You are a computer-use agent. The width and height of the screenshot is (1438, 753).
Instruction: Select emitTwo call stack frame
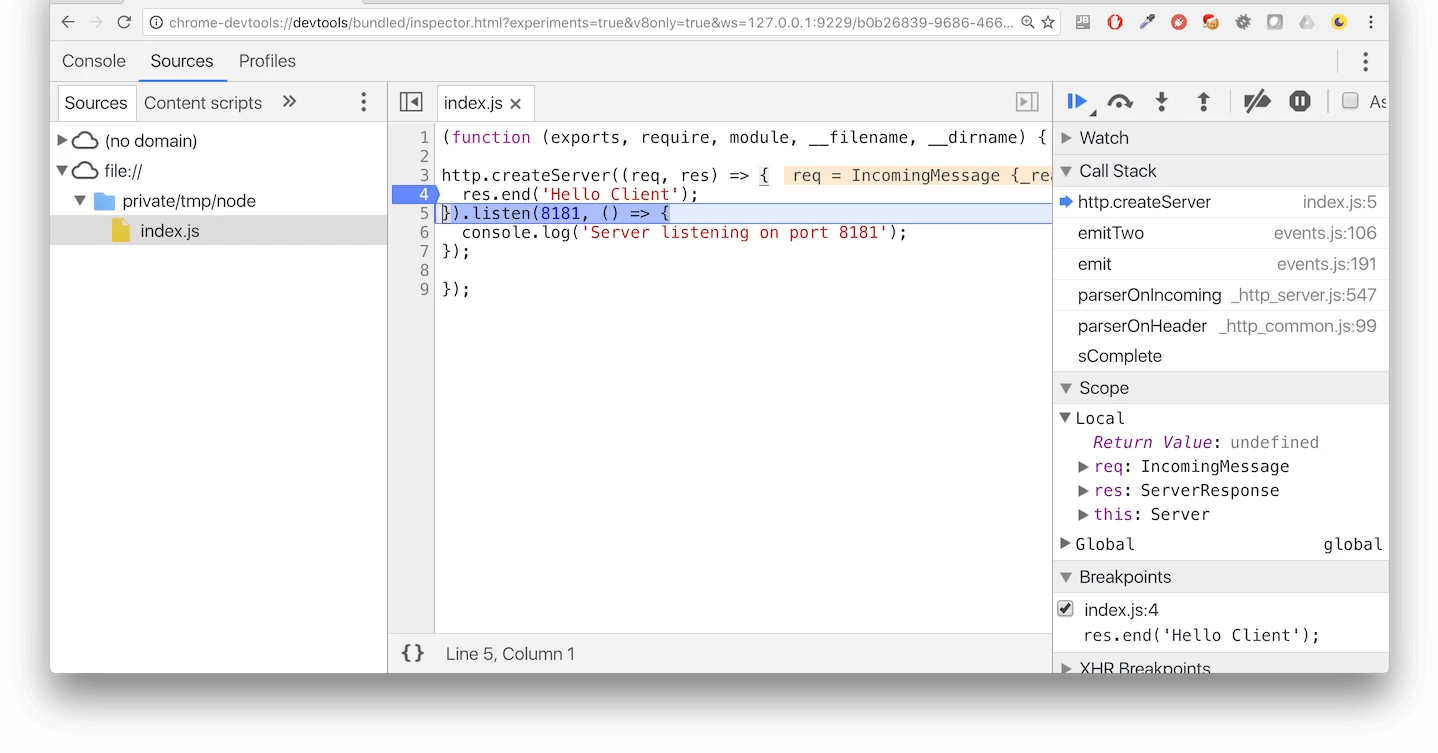pos(1110,233)
